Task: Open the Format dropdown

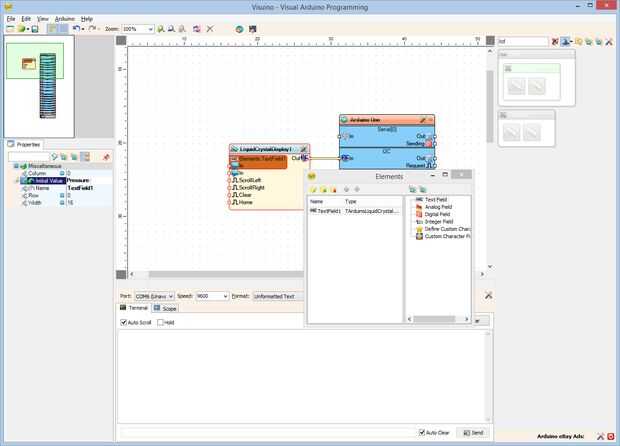Action: [278, 296]
